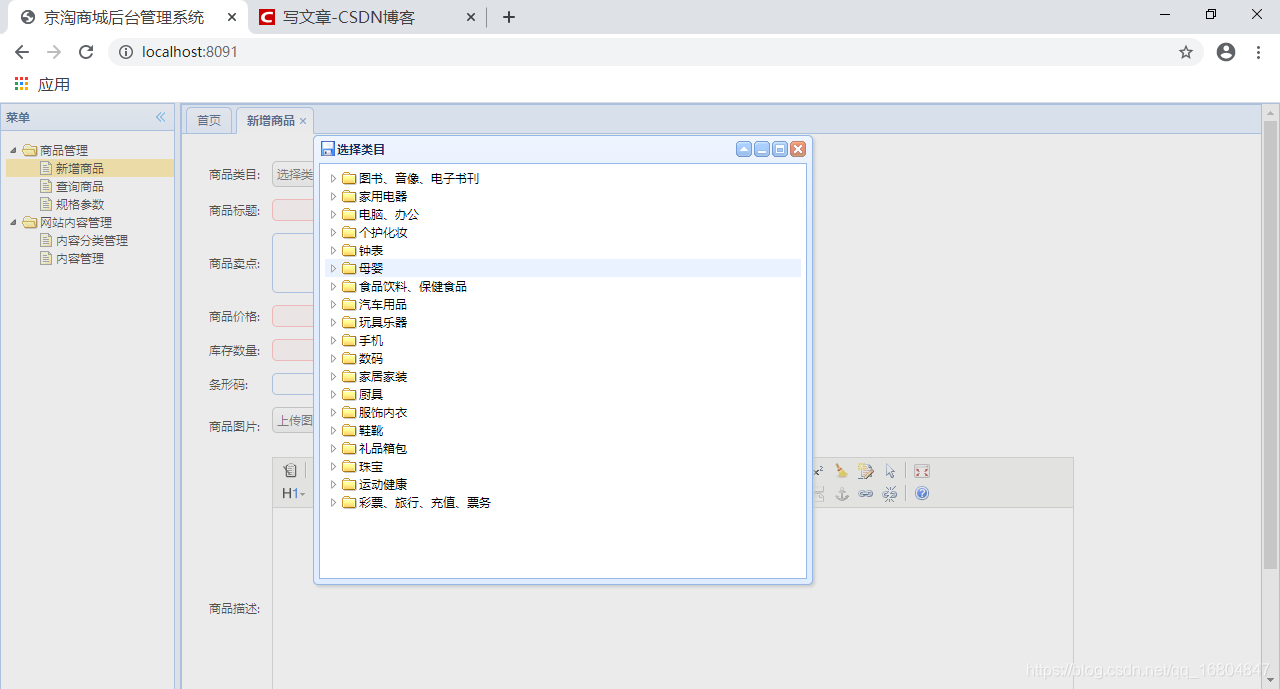This screenshot has width=1280, height=689.
Task: Close the 选择类目 dialog
Action: coord(798,149)
